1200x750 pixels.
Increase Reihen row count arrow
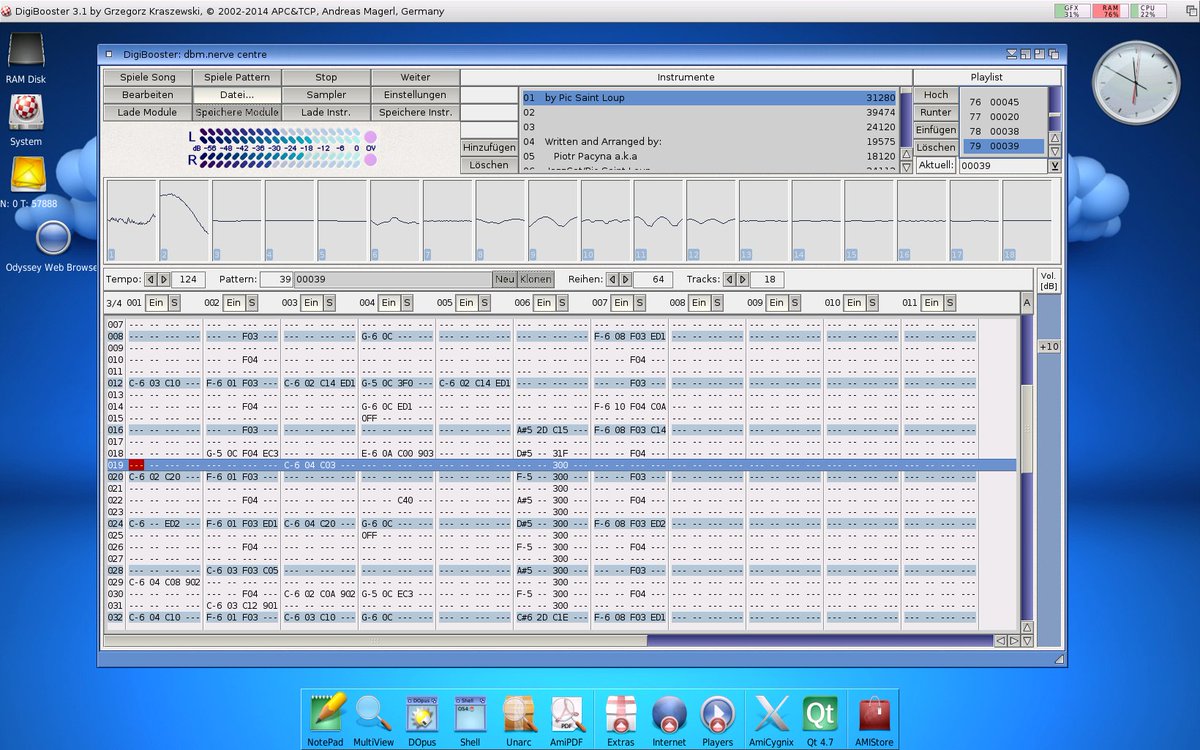[626, 280]
